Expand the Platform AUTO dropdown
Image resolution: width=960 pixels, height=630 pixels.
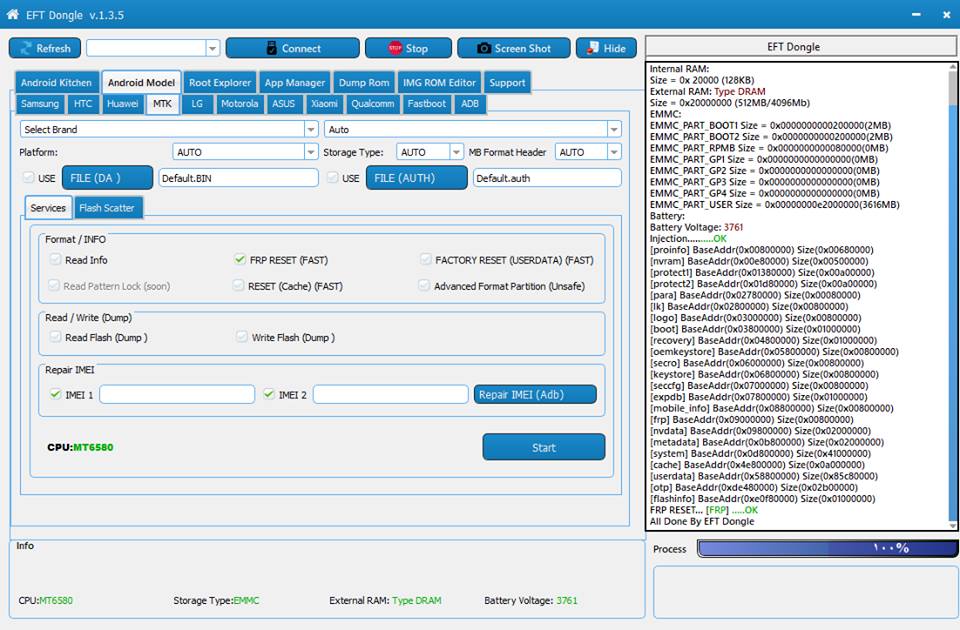[311, 152]
